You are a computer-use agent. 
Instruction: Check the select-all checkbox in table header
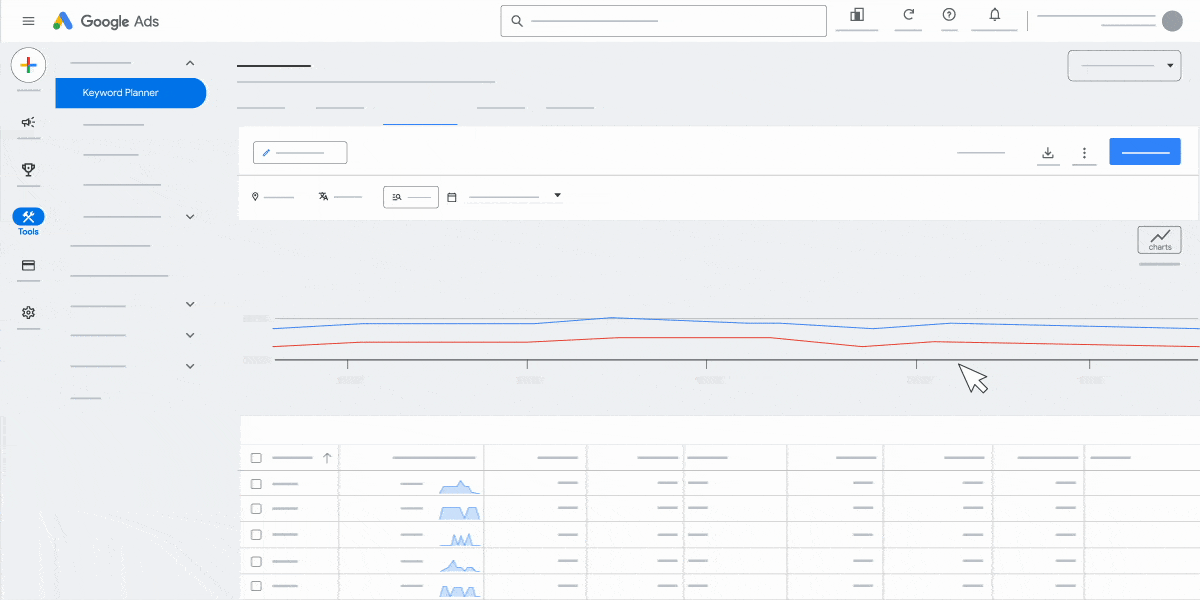pyautogui.click(x=256, y=457)
